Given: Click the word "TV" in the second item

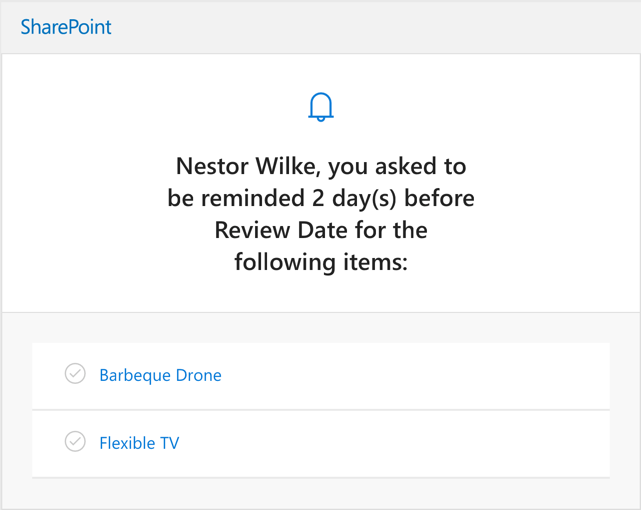Looking at the screenshot, I should pos(169,443).
